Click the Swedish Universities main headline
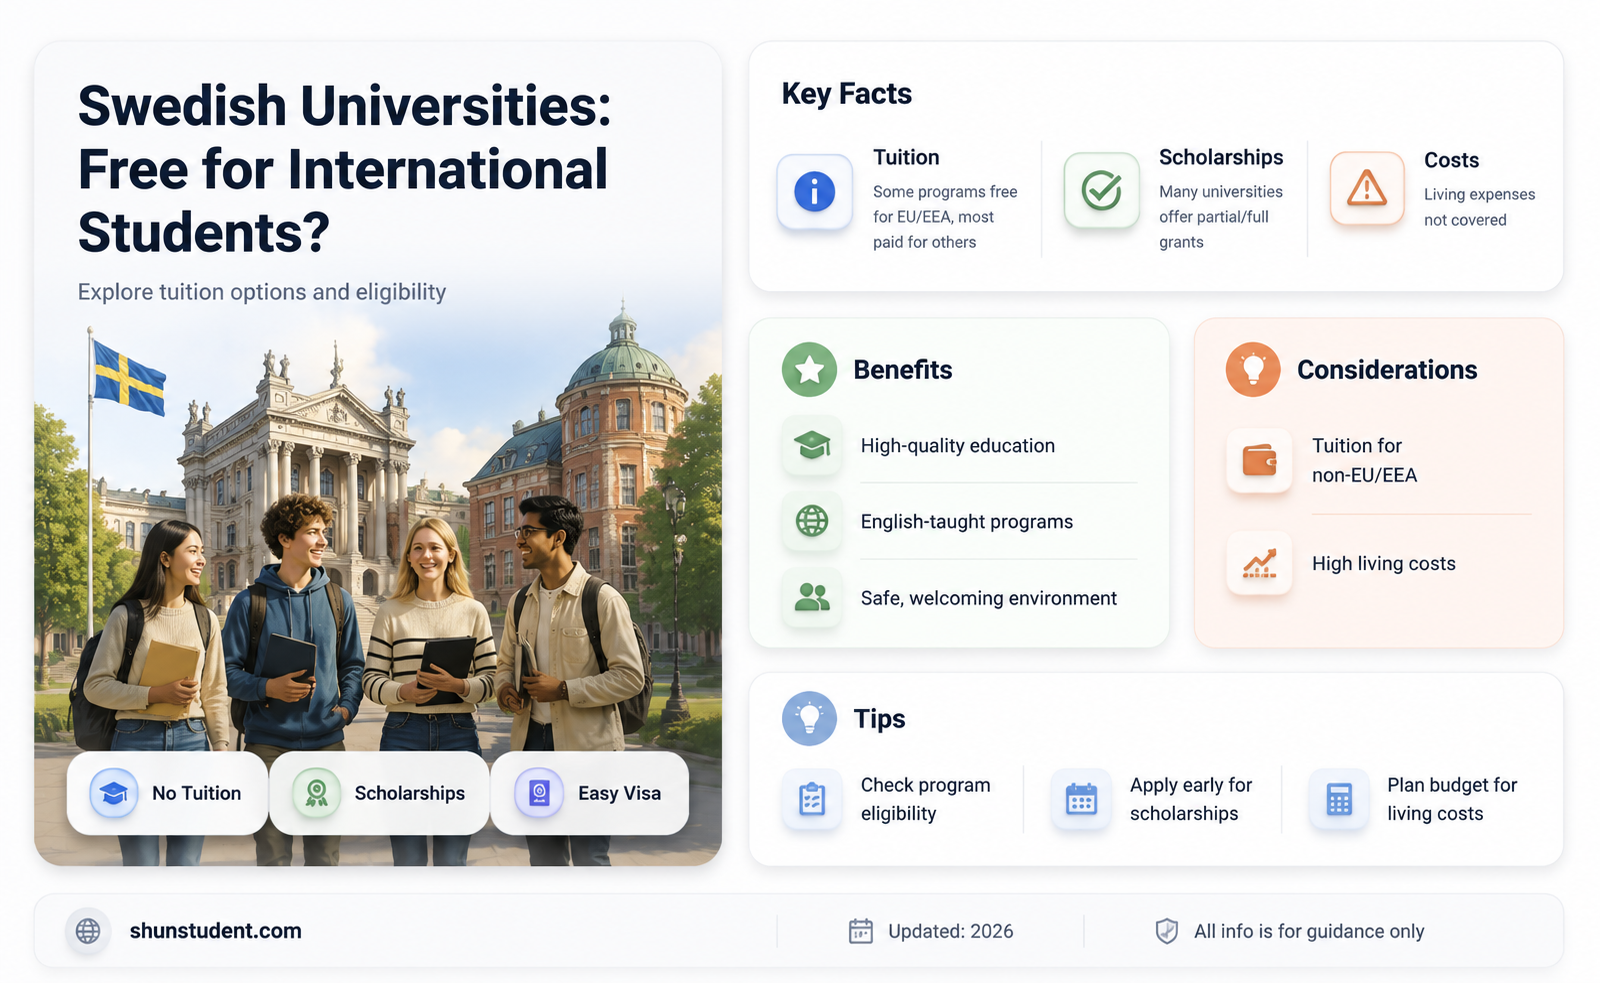The image size is (1600, 983). (x=344, y=169)
